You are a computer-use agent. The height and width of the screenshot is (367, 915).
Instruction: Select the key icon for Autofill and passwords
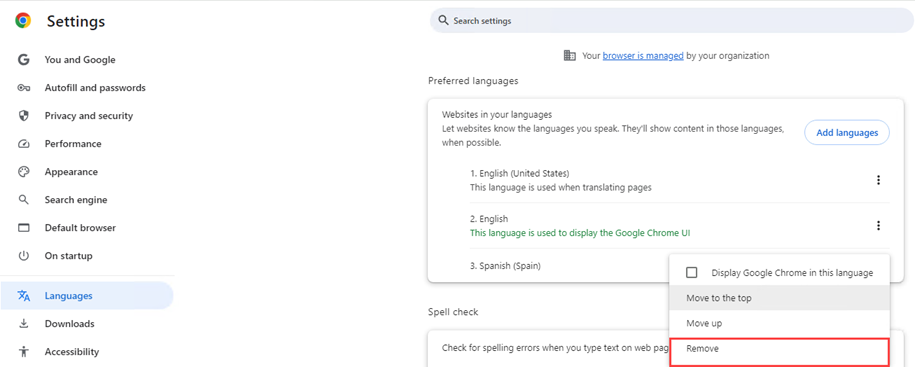tap(23, 88)
